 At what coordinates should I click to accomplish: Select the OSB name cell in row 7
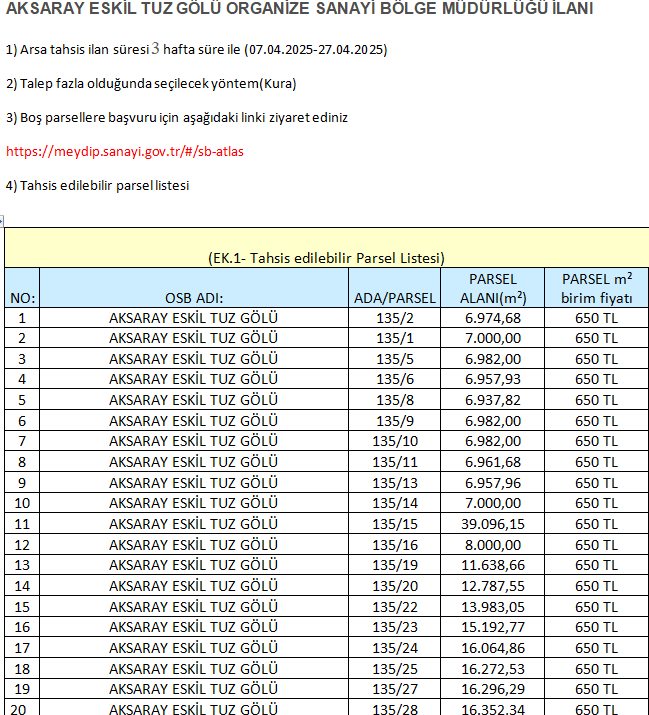click(193, 441)
